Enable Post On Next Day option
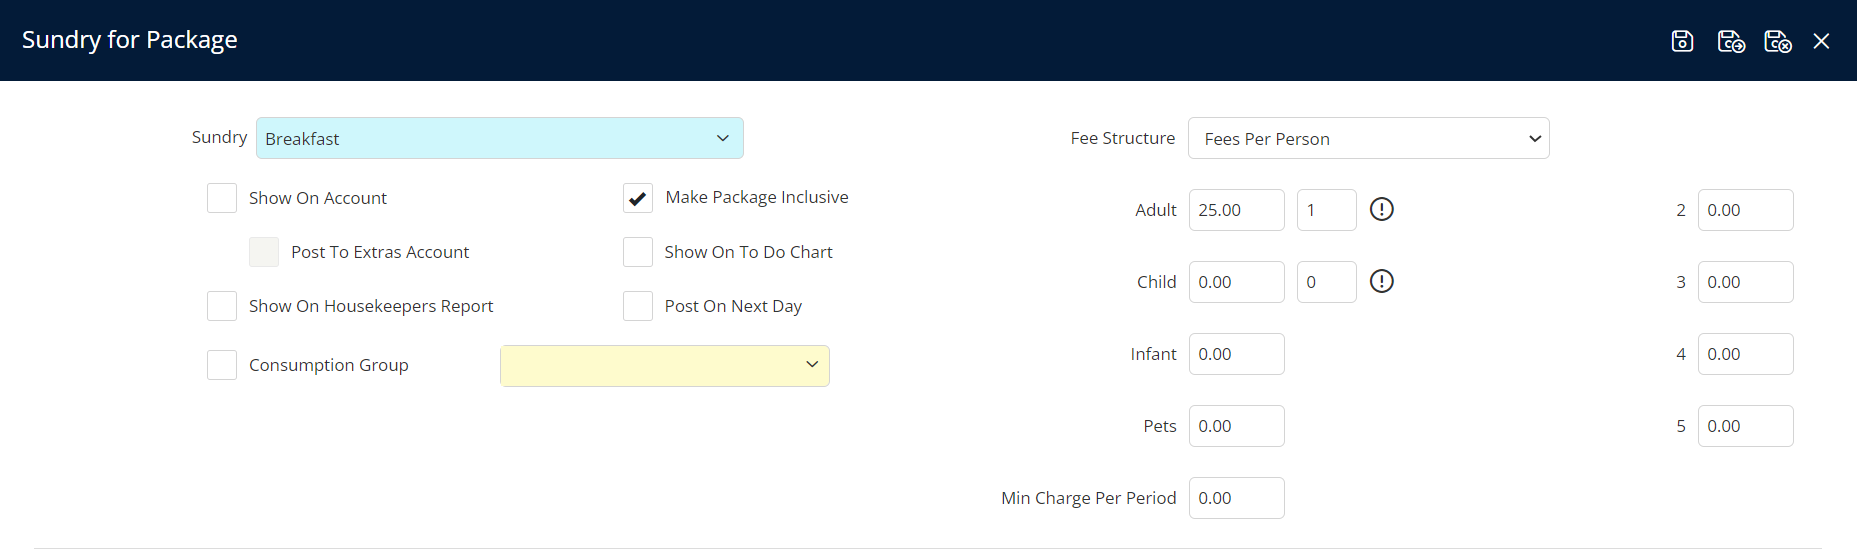Viewport: 1857px width, 555px height. point(638,306)
